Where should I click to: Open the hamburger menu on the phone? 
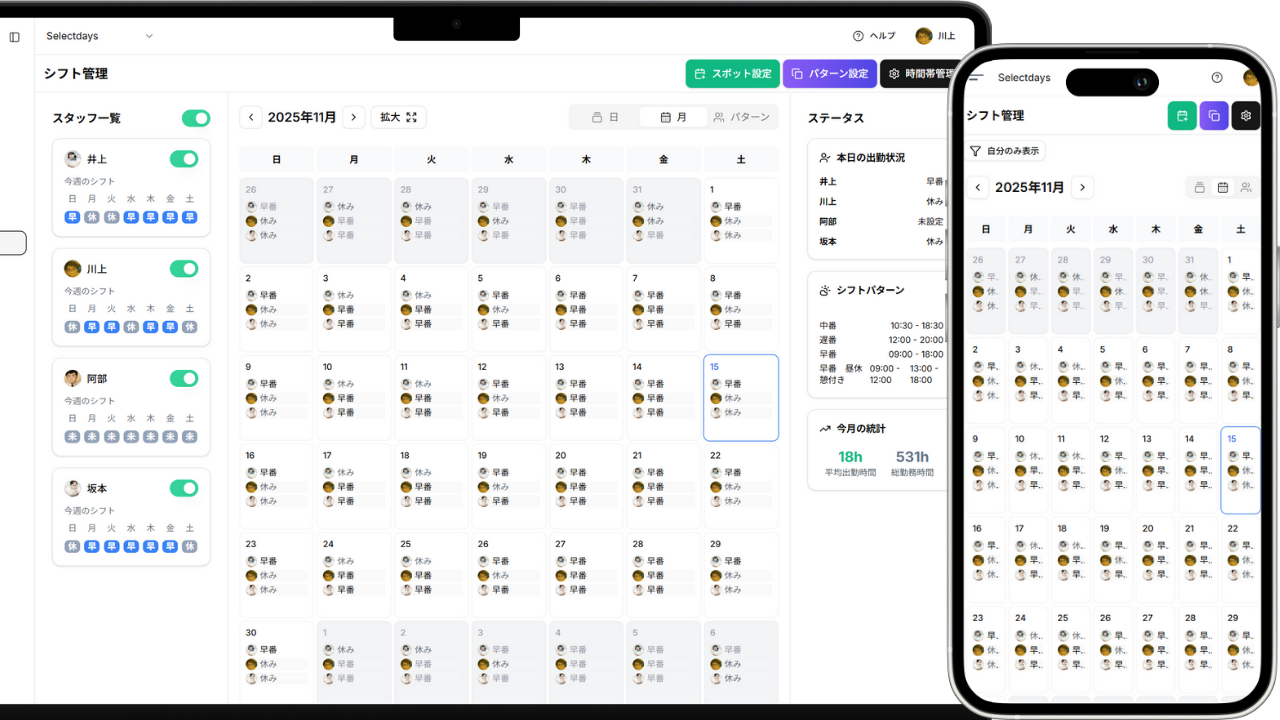click(x=976, y=77)
